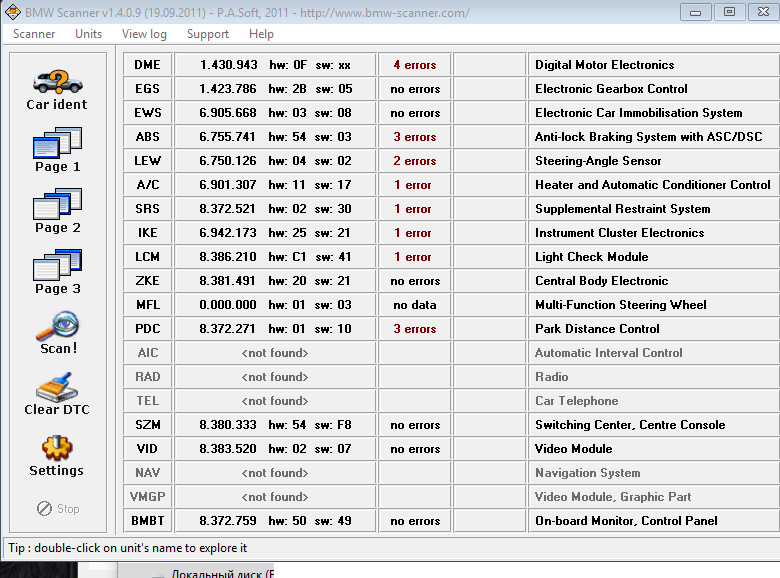The image size is (780, 578).
Task: Select the greyed TEL unit name
Action: [148, 400]
